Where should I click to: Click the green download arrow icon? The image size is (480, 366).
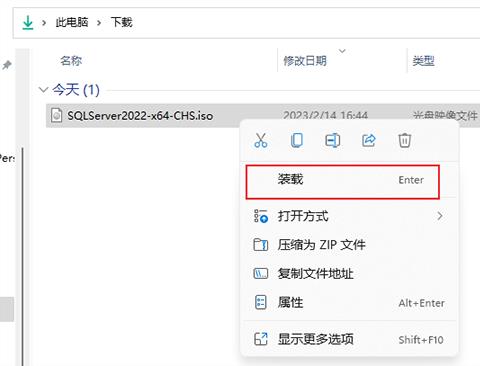28,23
